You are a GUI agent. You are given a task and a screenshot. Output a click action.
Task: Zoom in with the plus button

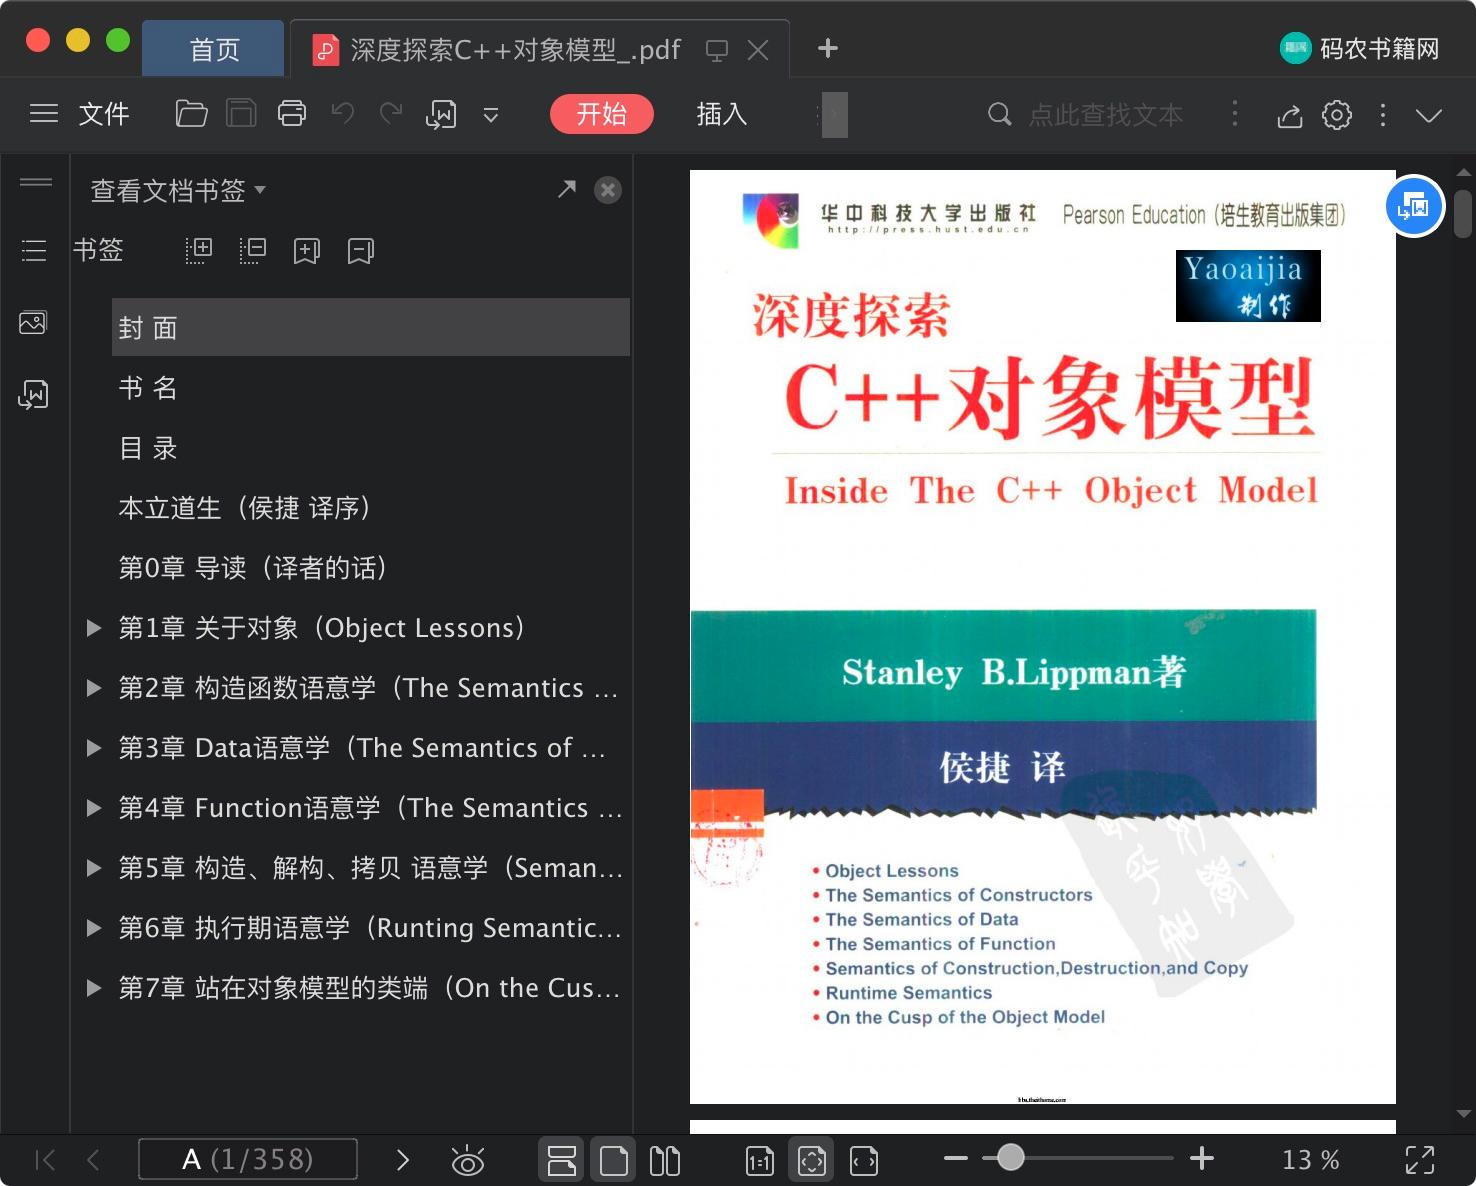click(x=1202, y=1159)
